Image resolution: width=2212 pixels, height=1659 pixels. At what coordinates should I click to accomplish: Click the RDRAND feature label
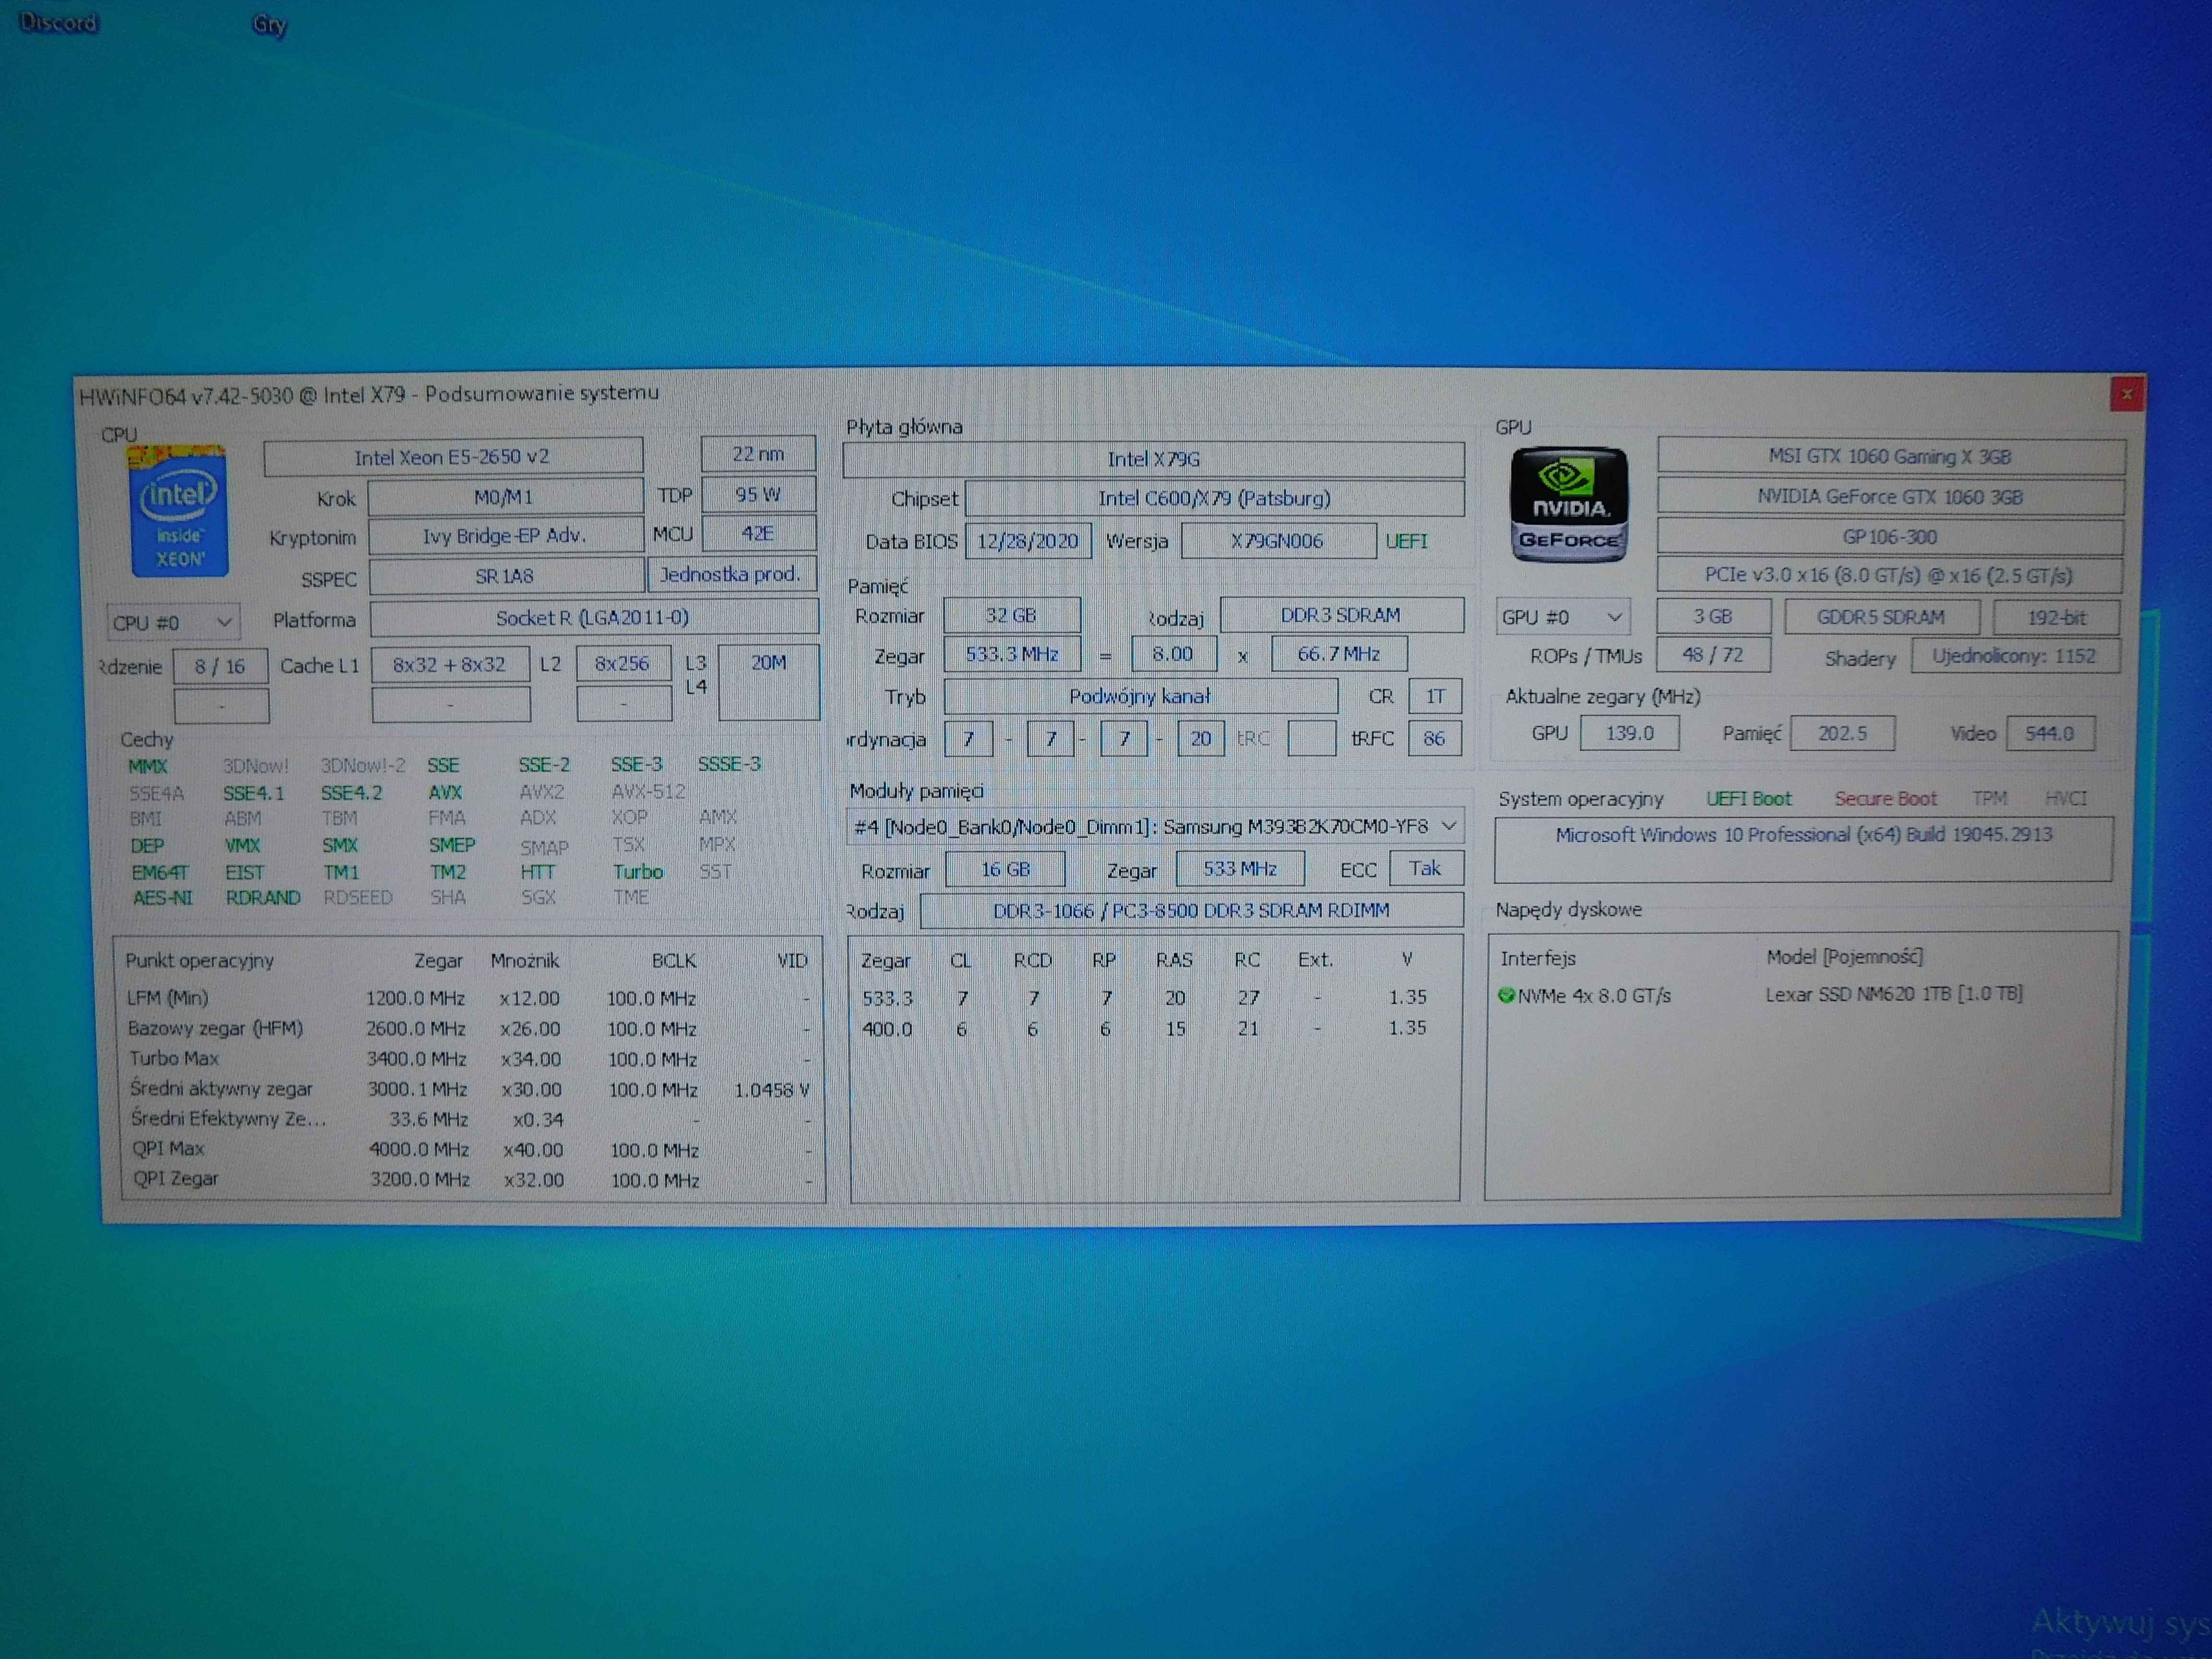coord(262,897)
